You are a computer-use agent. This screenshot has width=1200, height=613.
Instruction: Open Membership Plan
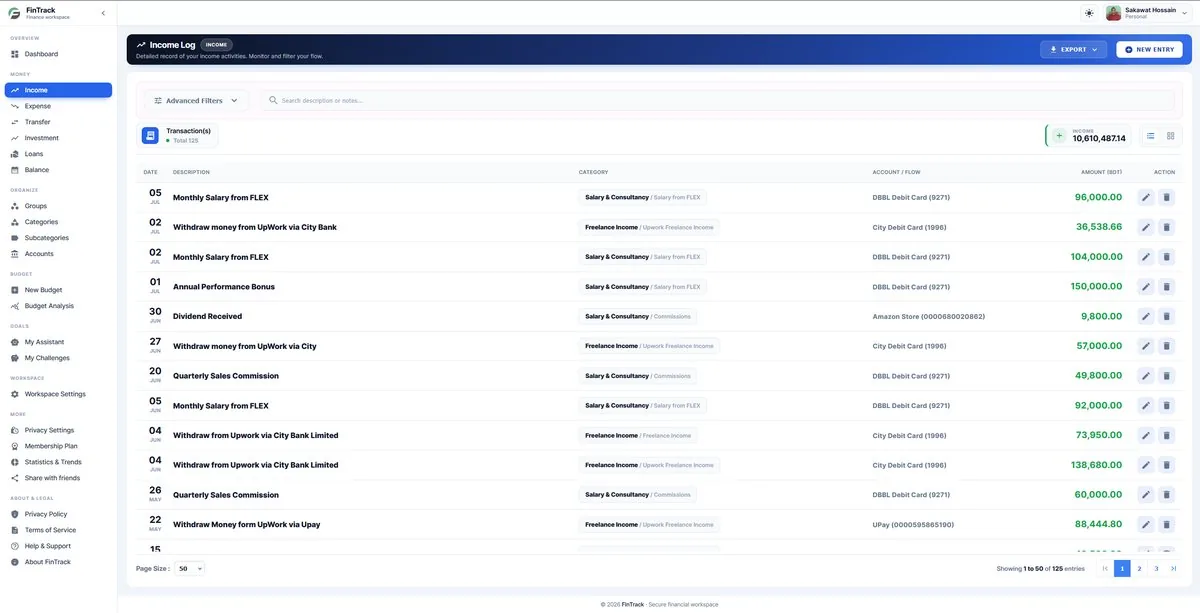(x=58, y=446)
